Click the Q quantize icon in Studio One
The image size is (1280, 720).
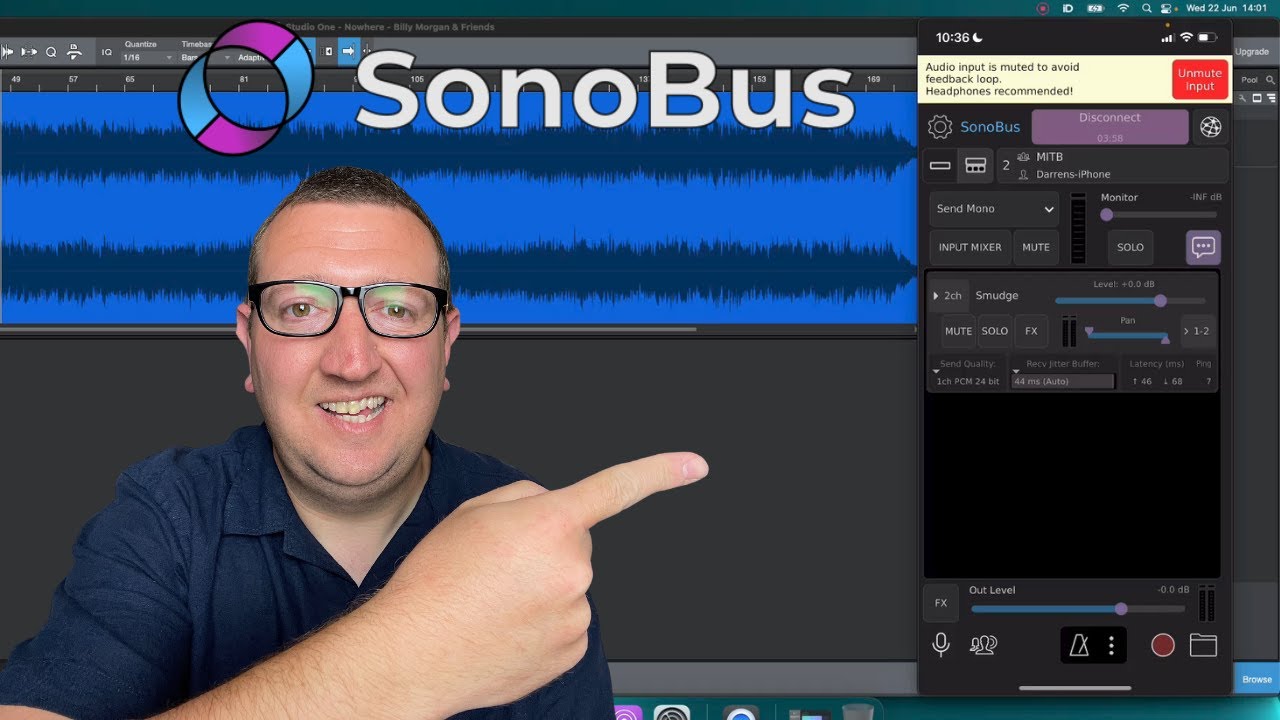[51, 51]
